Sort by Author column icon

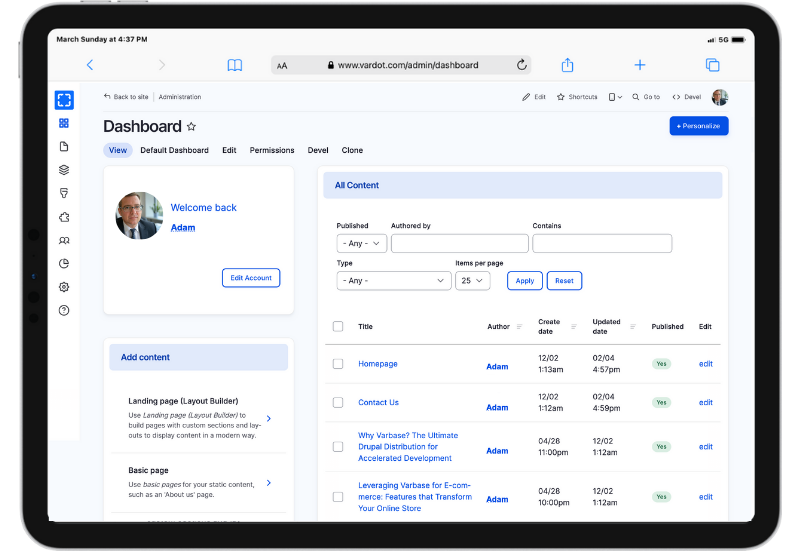tap(519, 327)
